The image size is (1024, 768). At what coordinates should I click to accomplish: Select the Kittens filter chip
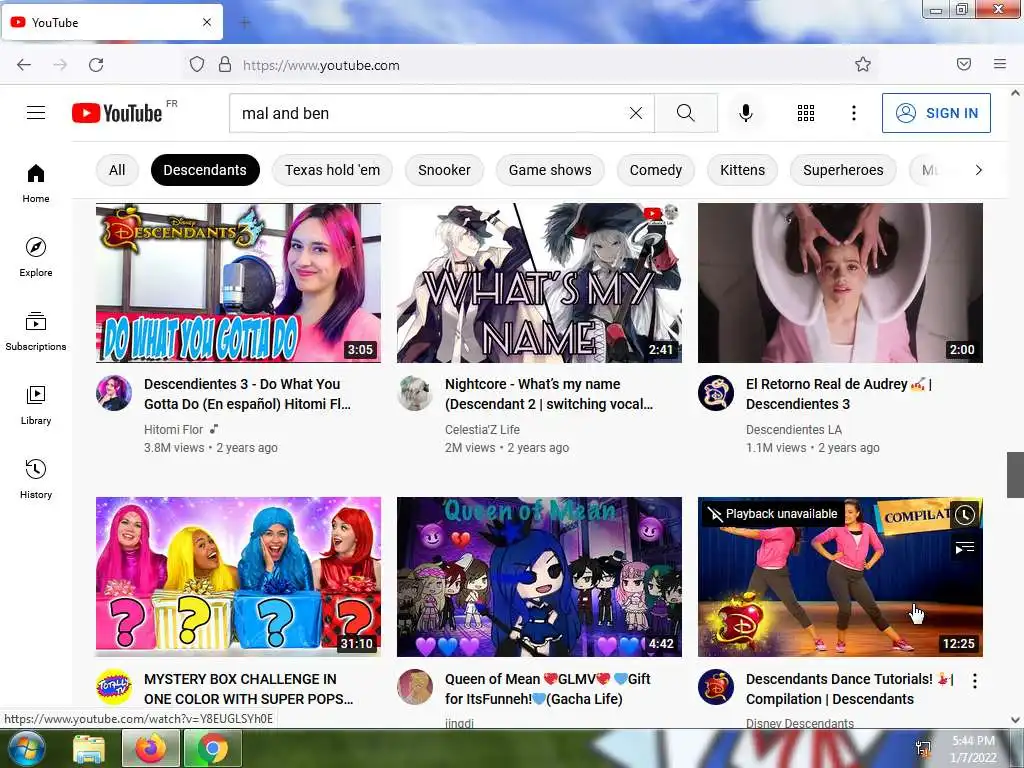point(742,170)
